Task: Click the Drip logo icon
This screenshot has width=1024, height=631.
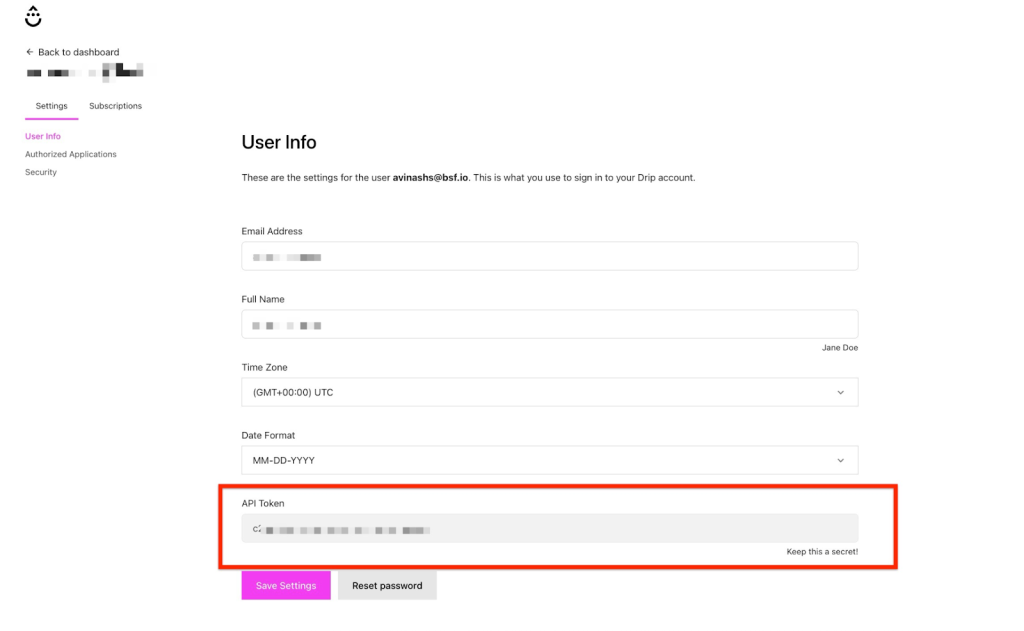Action: (33, 16)
